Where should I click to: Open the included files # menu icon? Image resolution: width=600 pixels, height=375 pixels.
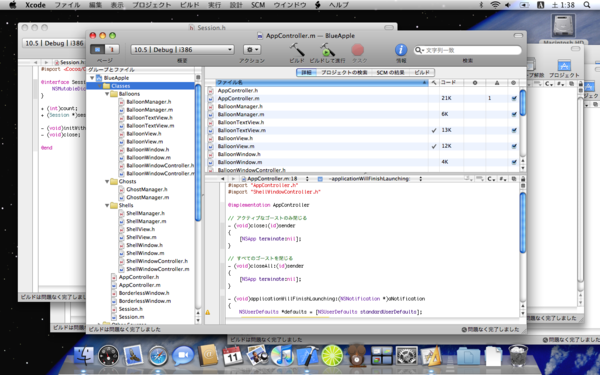(503, 179)
